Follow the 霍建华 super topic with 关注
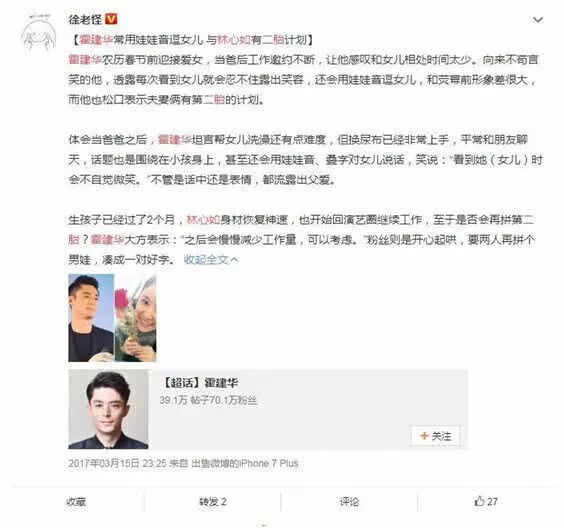Image resolution: width=564 pixels, height=528 pixels. point(435,436)
